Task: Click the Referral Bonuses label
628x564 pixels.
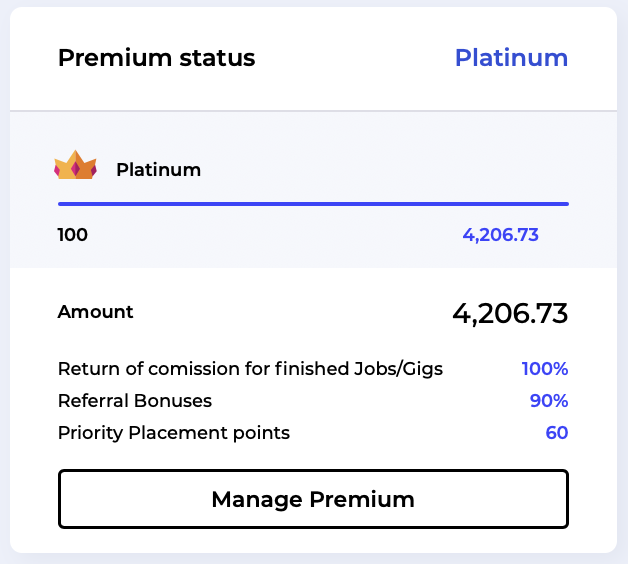Action: (x=135, y=401)
